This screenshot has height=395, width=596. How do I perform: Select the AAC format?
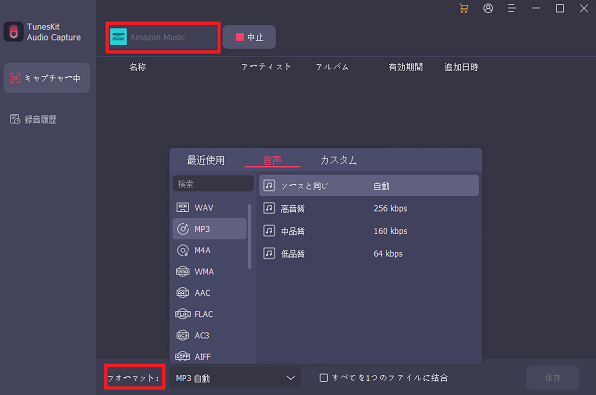click(x=210, y=293)
